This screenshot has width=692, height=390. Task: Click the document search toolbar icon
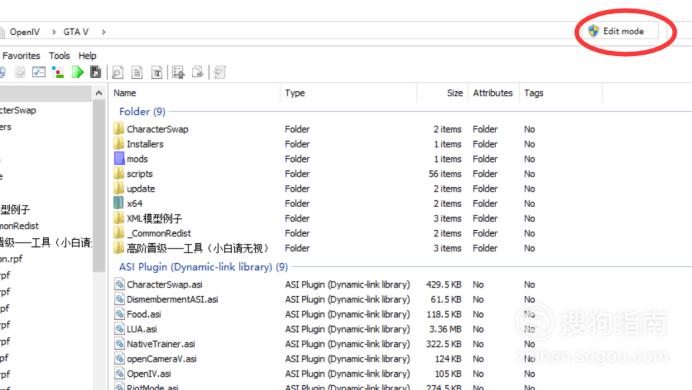pos(117,72)
